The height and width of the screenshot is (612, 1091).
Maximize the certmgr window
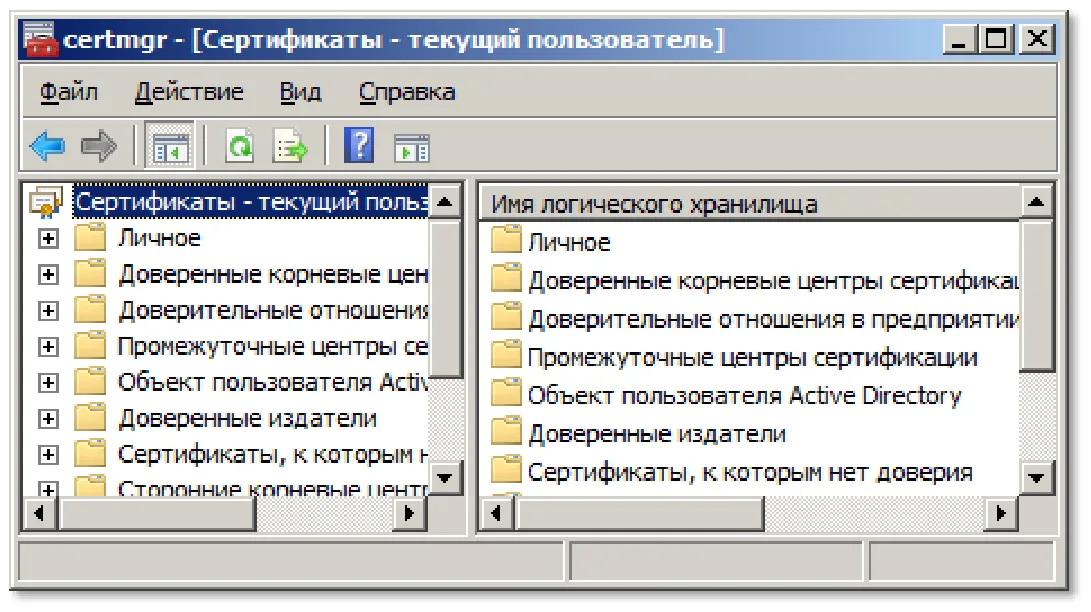996,39
